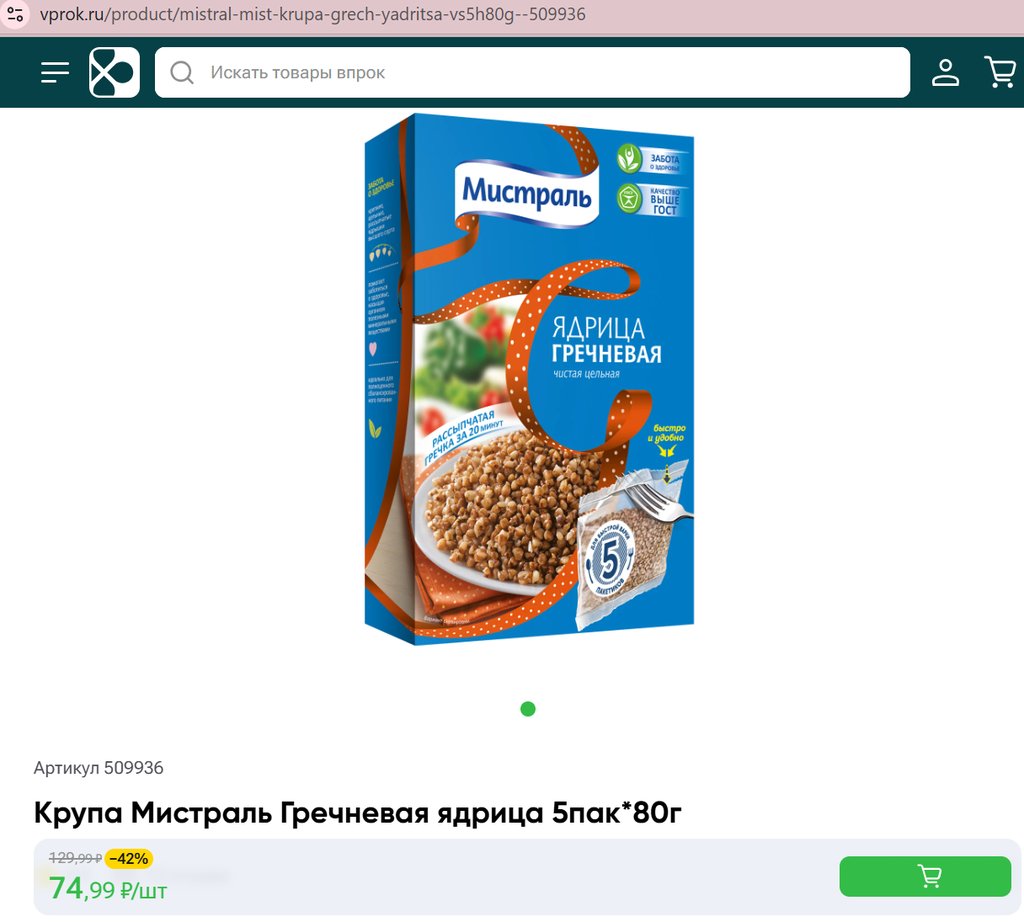The image size is (1024, 922).
Task: Open the user profile icon
Action: pos(945,72)
